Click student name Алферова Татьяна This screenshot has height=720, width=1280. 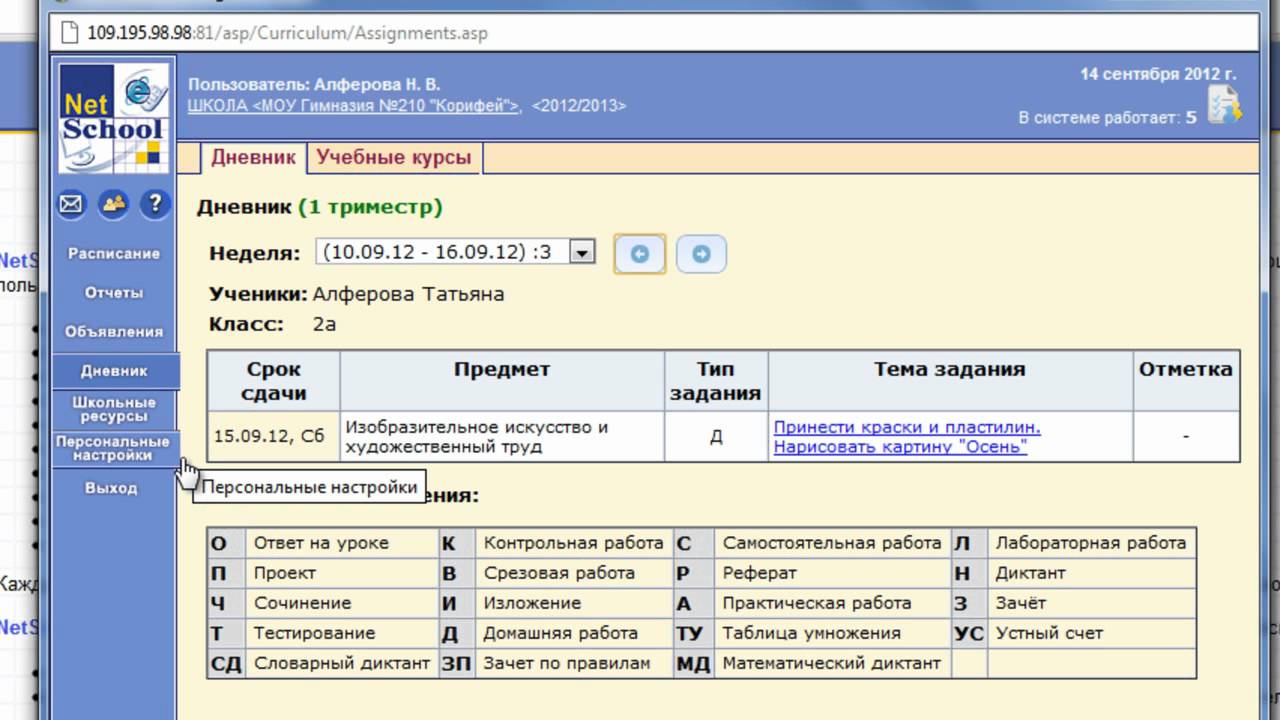click(408, 294)
